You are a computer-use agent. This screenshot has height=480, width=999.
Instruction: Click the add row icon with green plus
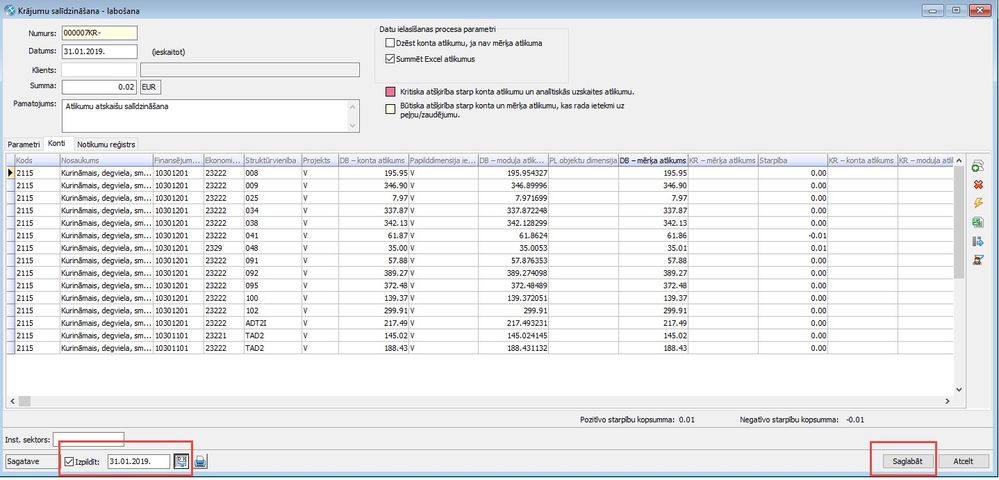click(977, 167)
